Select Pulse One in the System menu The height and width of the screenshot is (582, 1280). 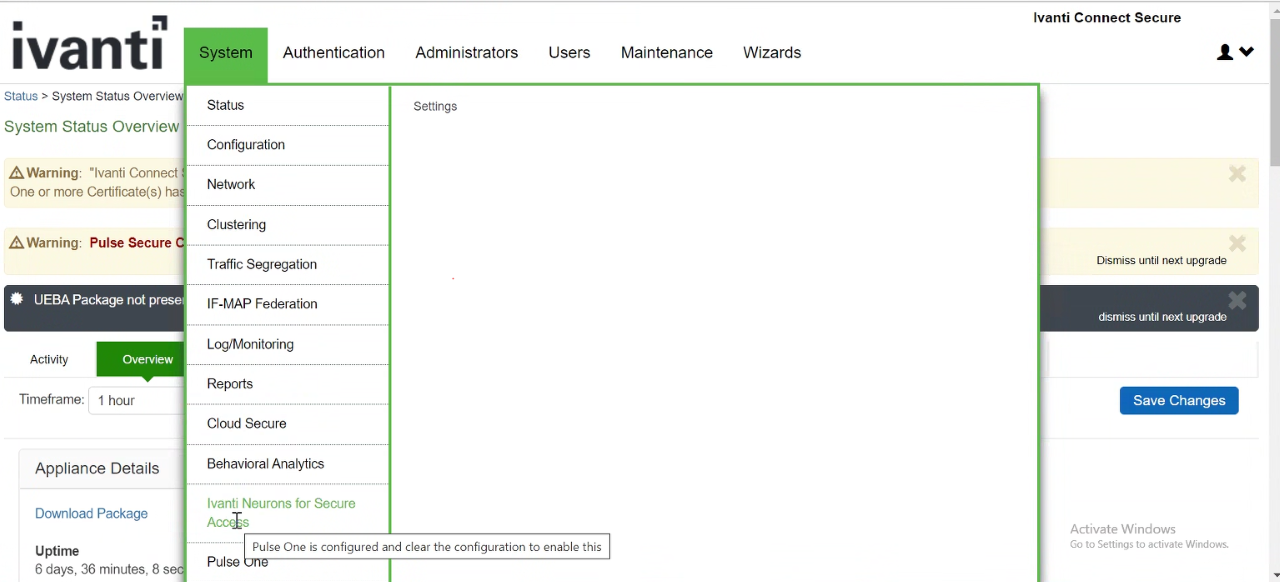(237, 561)
